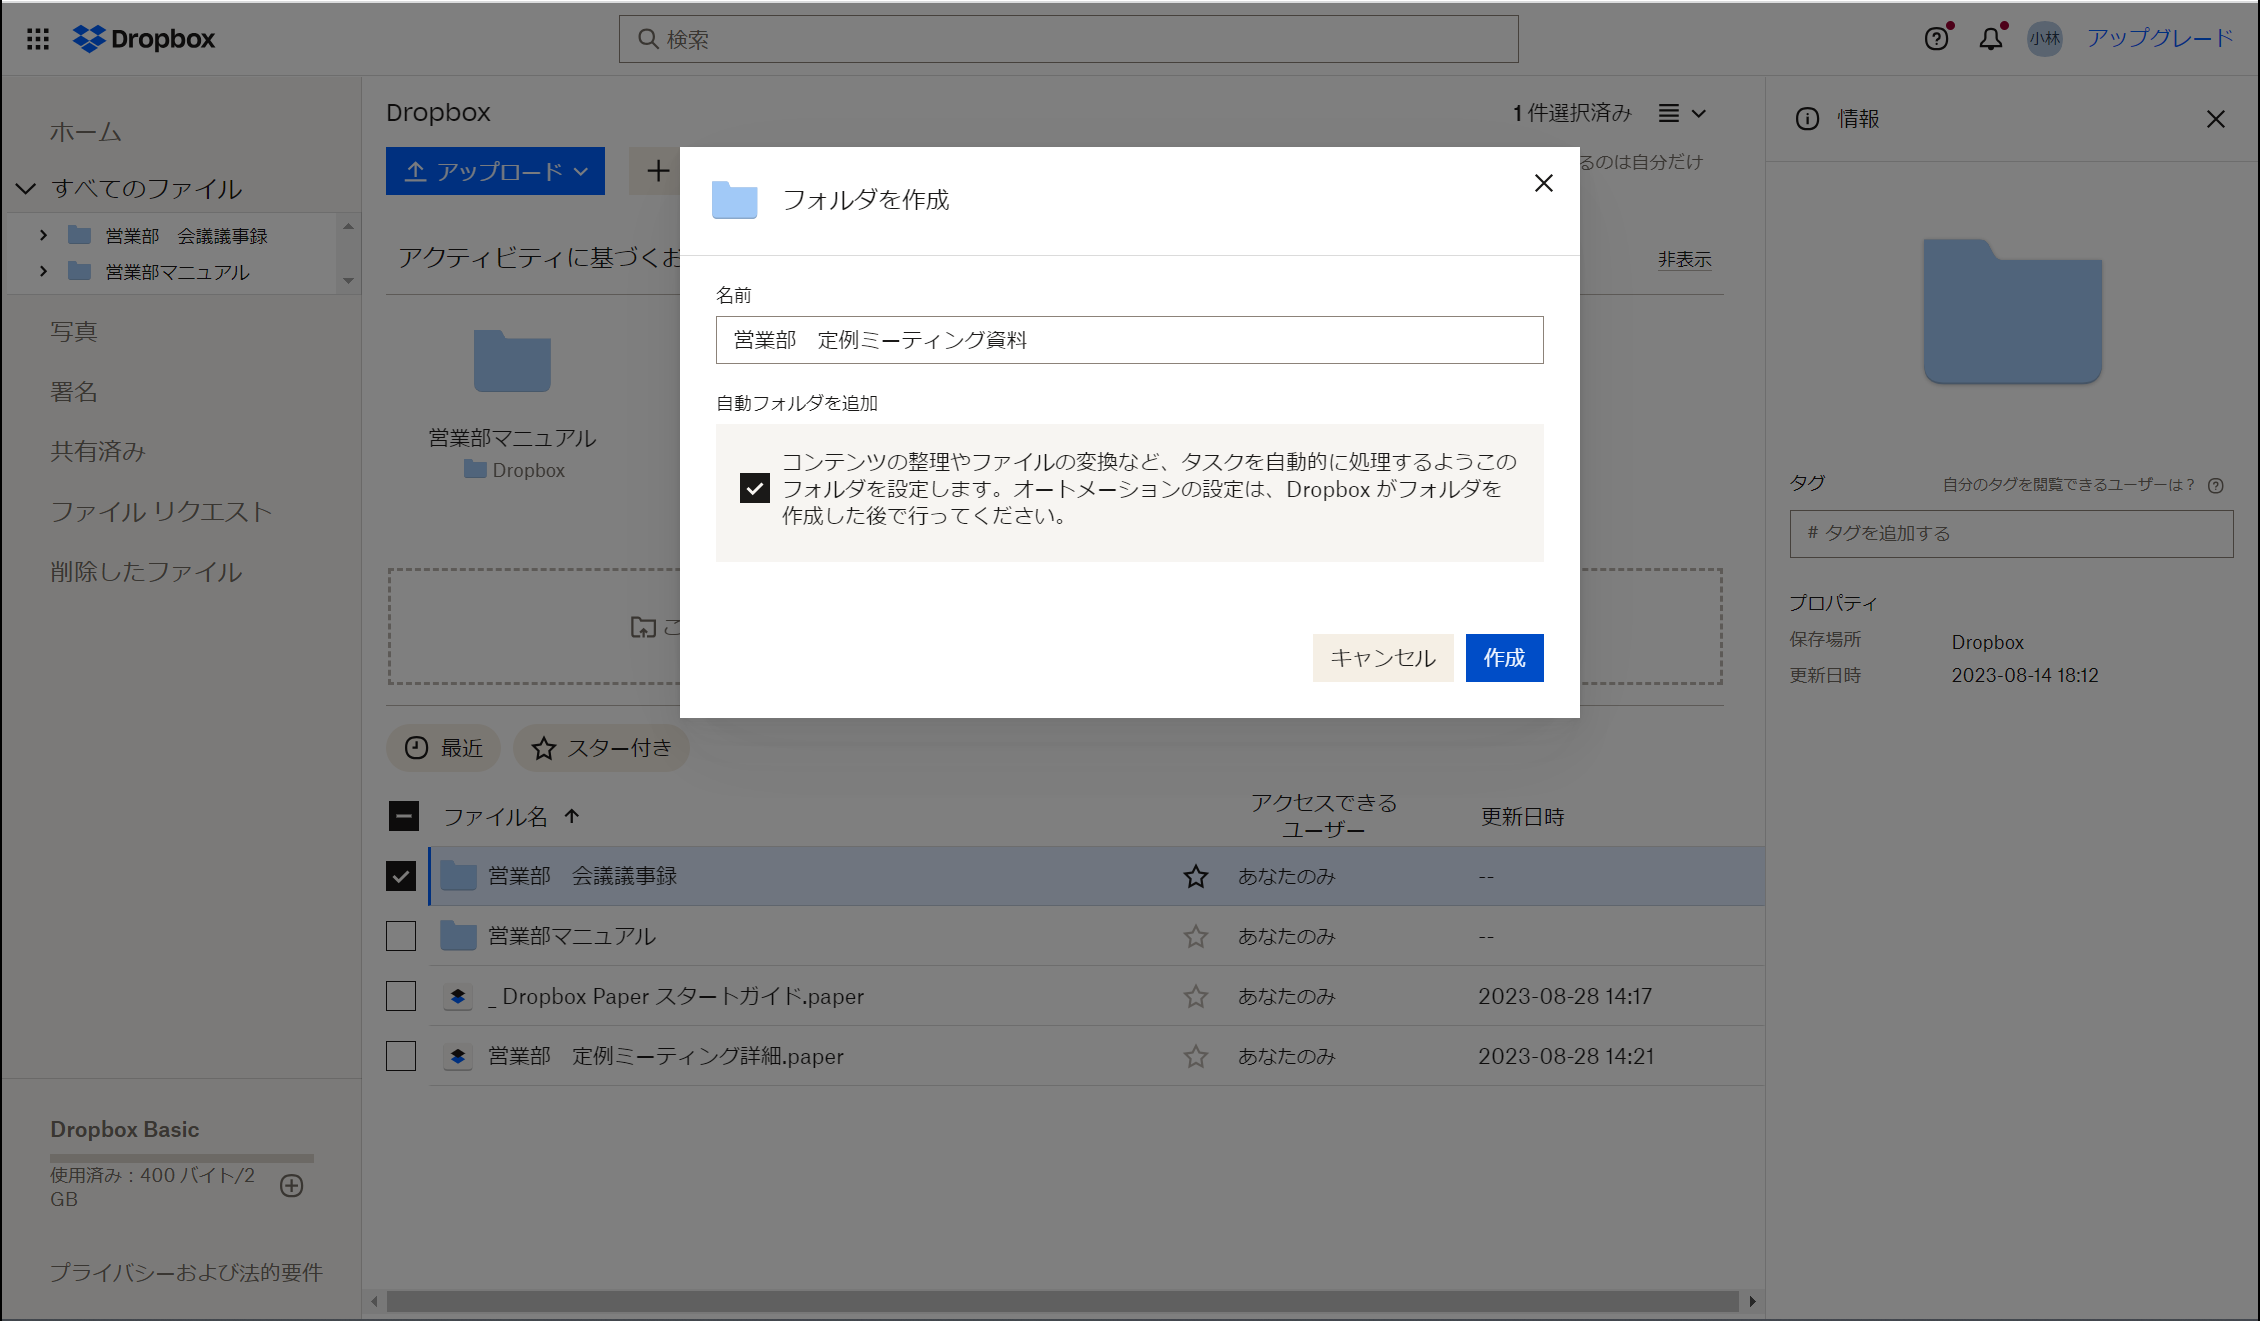2260x1321 pixels.
Task: Click the 作成 button to create folder
Action: (1504, 657)
